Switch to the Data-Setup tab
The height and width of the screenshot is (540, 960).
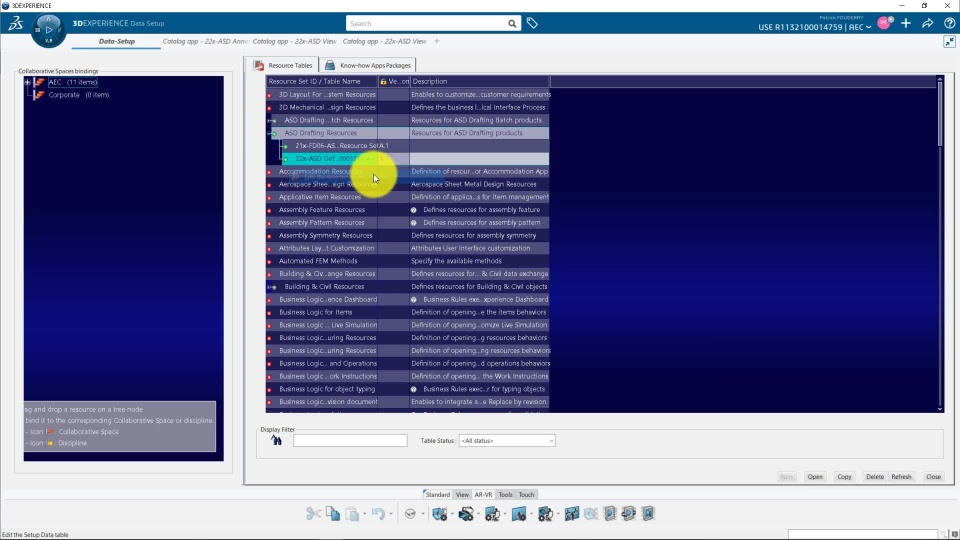[116, 41]
